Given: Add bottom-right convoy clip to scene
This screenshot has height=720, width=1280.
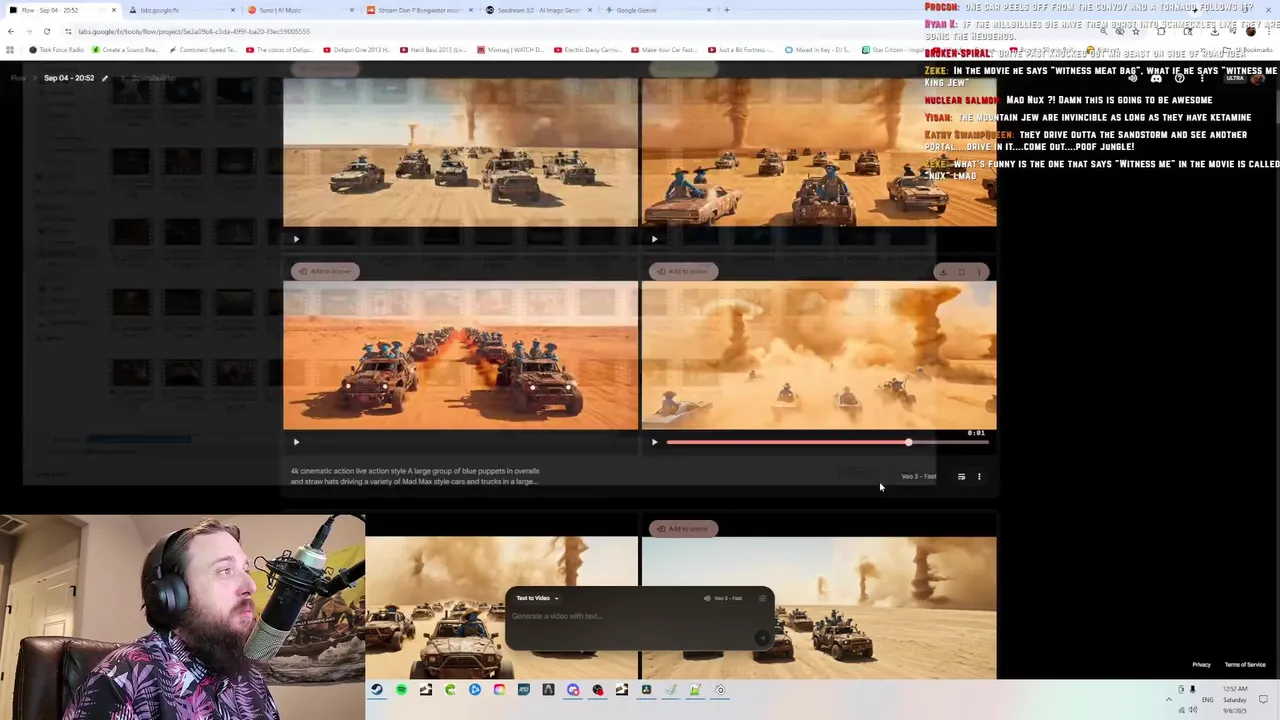Looking at the screenshot, I should (683, 528).
